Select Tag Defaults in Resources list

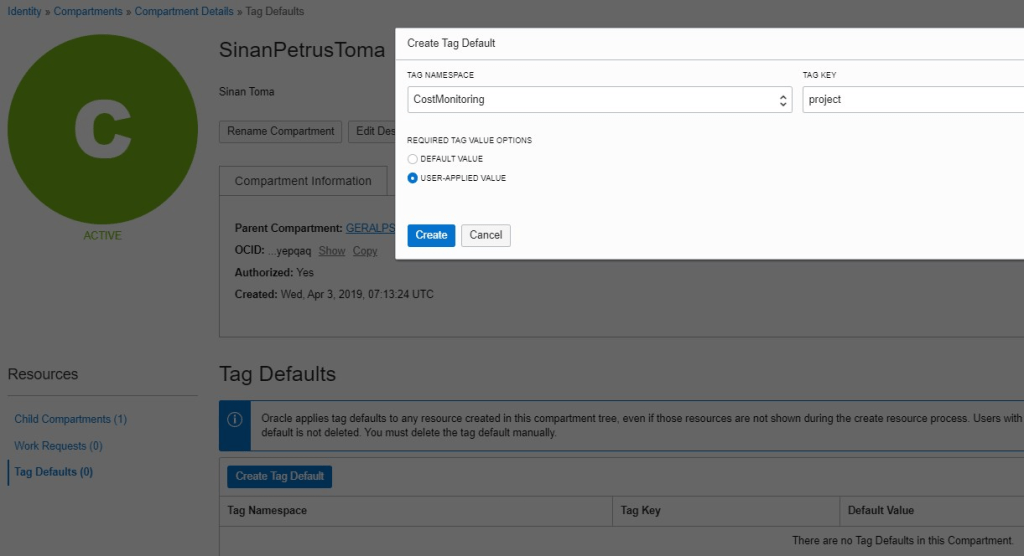pos(53,472)
